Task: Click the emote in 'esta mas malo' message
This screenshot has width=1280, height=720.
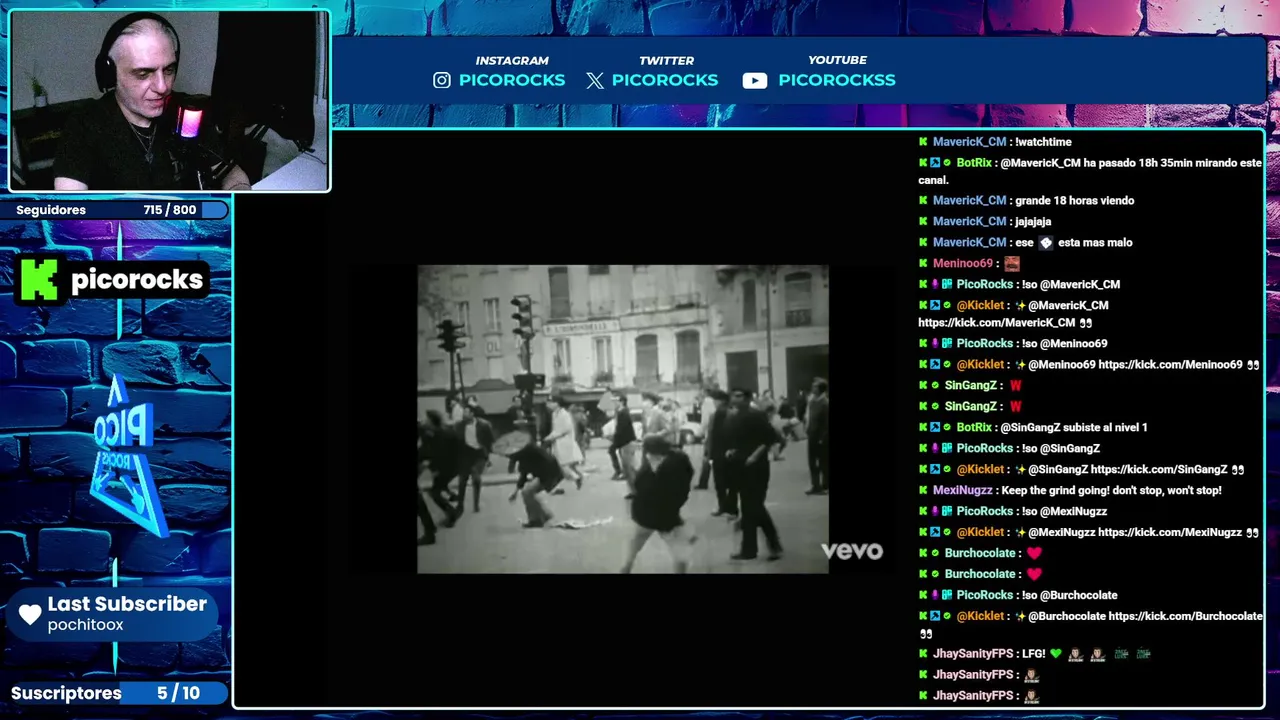Action: coord(1046,243)
